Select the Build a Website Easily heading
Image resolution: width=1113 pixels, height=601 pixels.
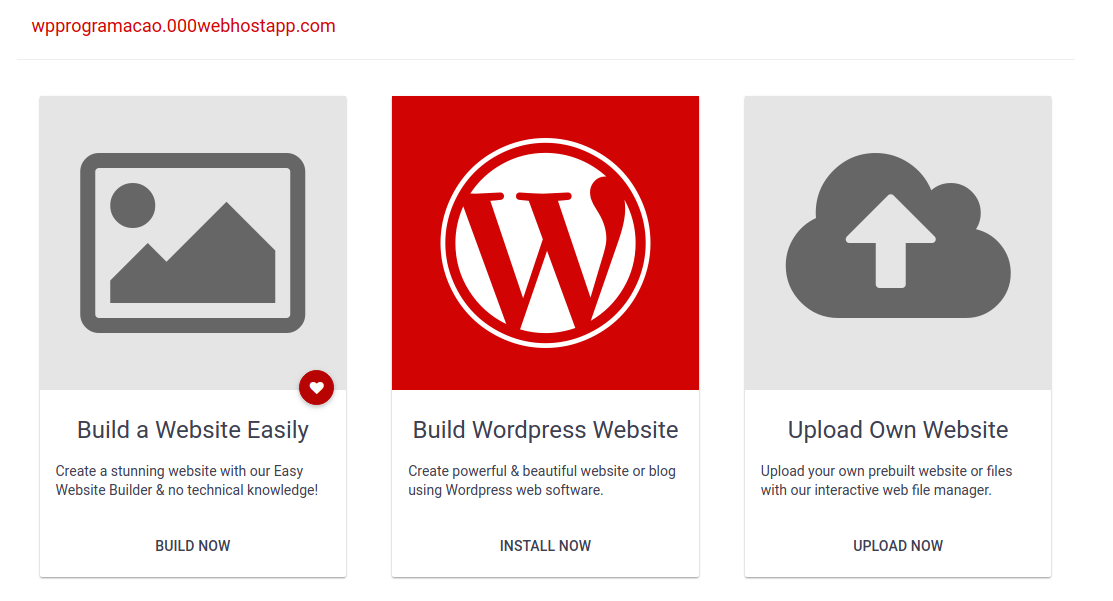pyautogui.click(x=192, y=430)
